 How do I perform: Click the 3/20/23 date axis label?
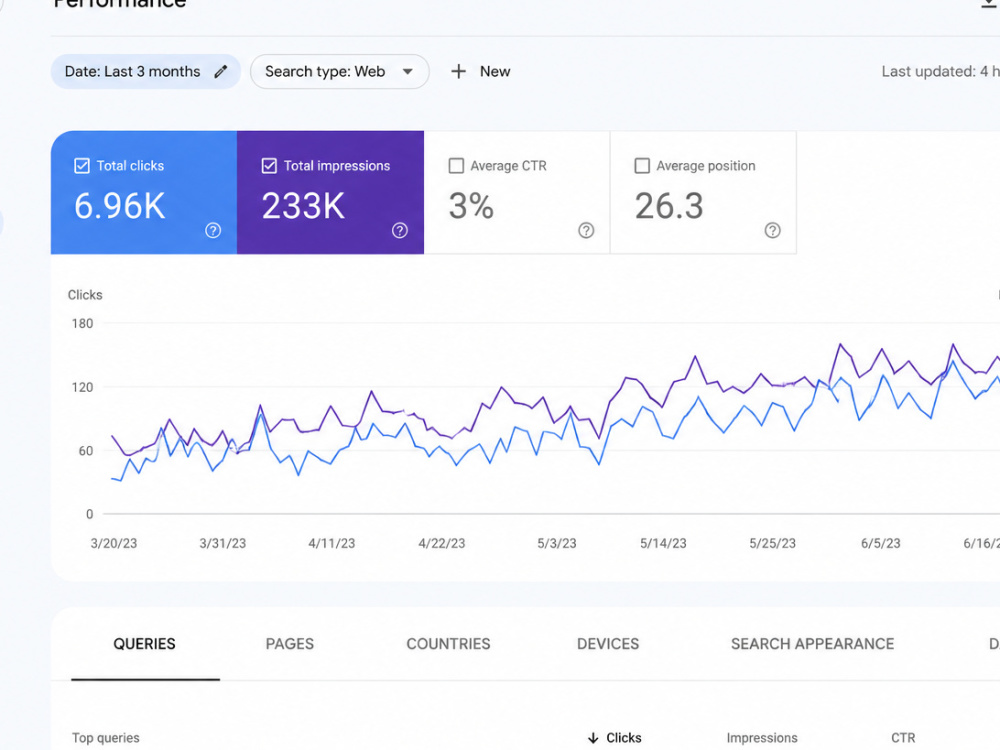click(114, 543)
